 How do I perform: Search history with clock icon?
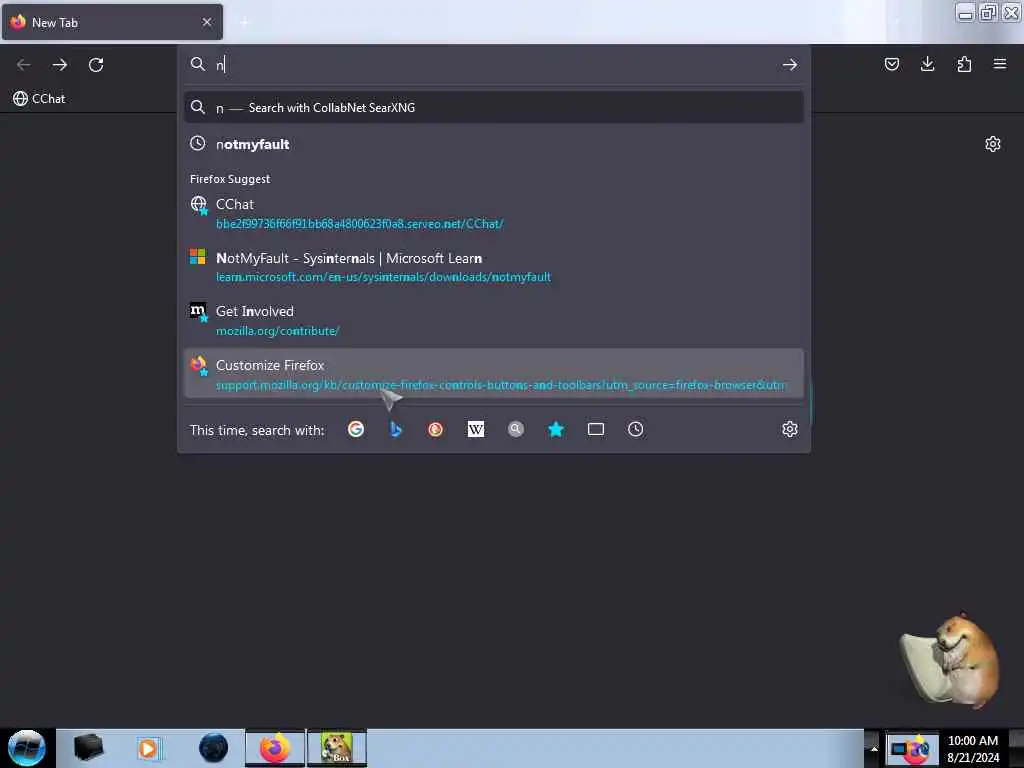coord(635,429)
